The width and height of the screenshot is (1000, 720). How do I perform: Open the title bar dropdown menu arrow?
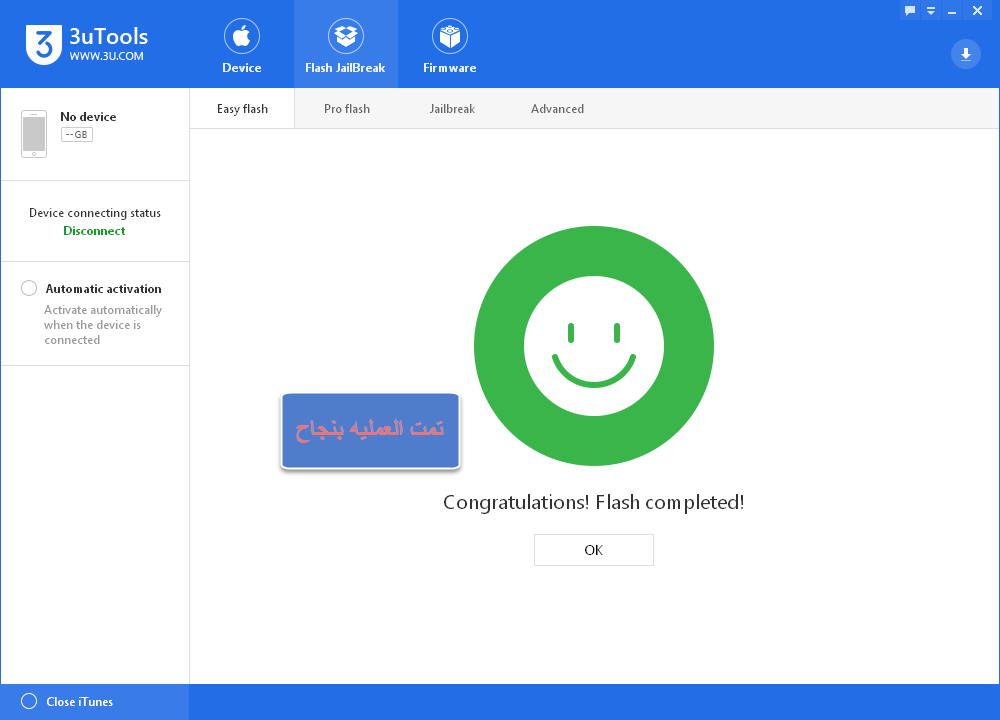[x=931, y=10]
